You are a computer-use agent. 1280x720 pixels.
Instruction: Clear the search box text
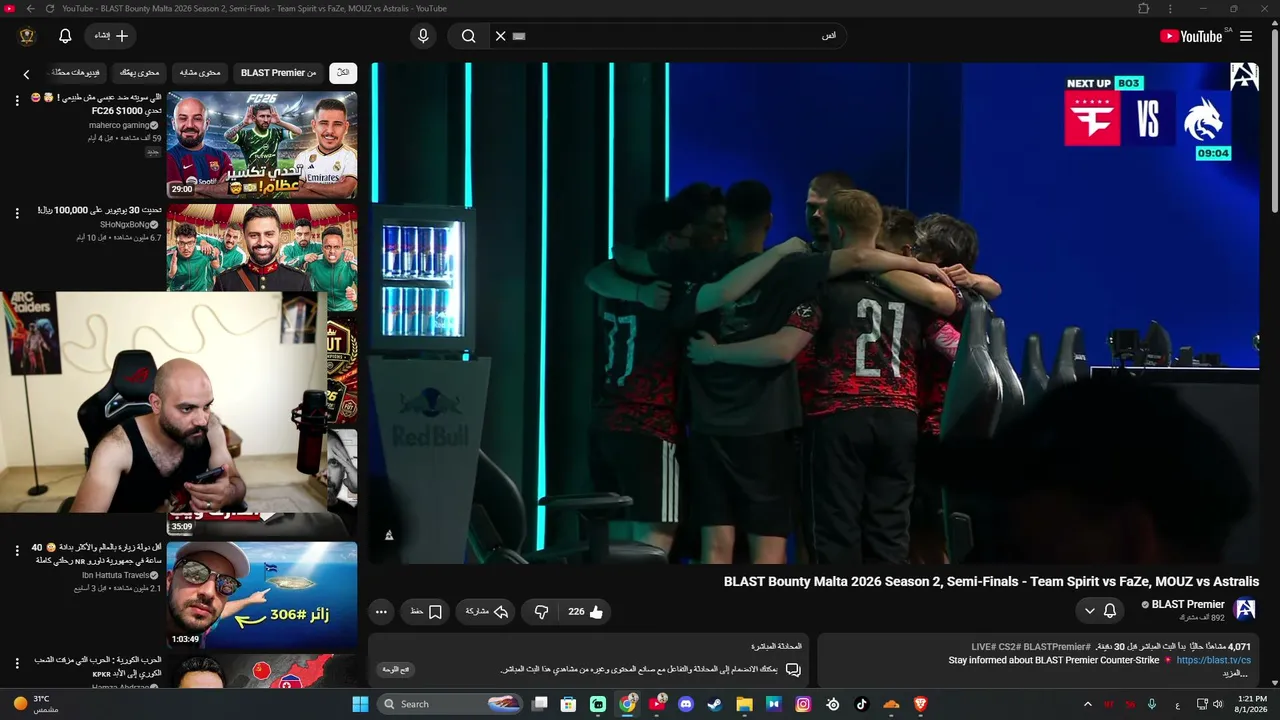pyautogui.click(x=501, y=36)
